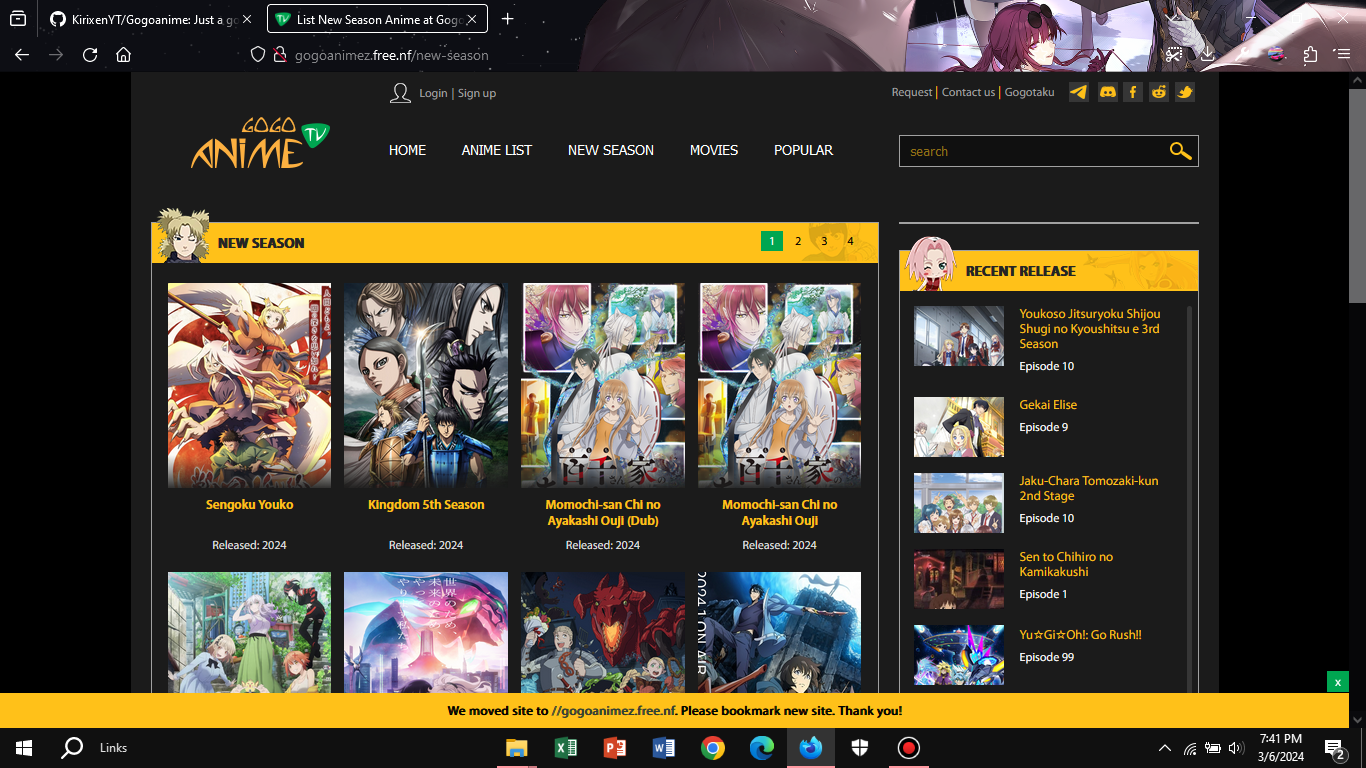The height and width of the screenshot is (768, 1366).
Task: Open the Telegram social icon
Action: pyautogui.click(x=1079, y=92)
